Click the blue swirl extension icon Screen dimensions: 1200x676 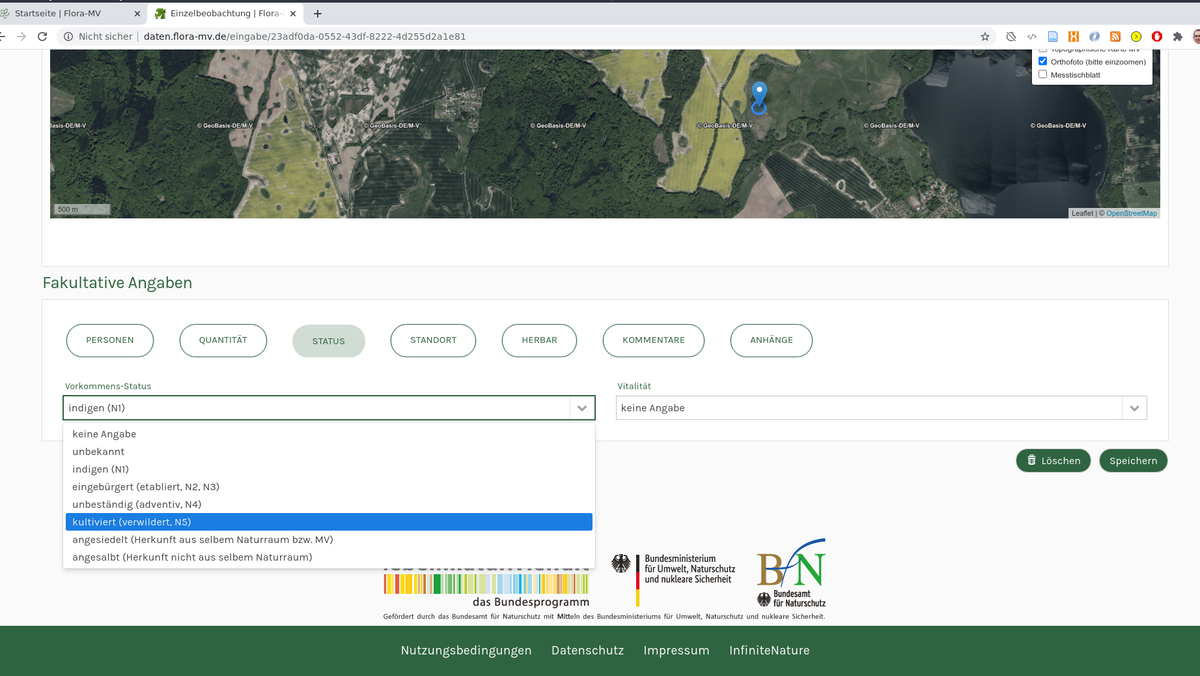(1095, 36)
